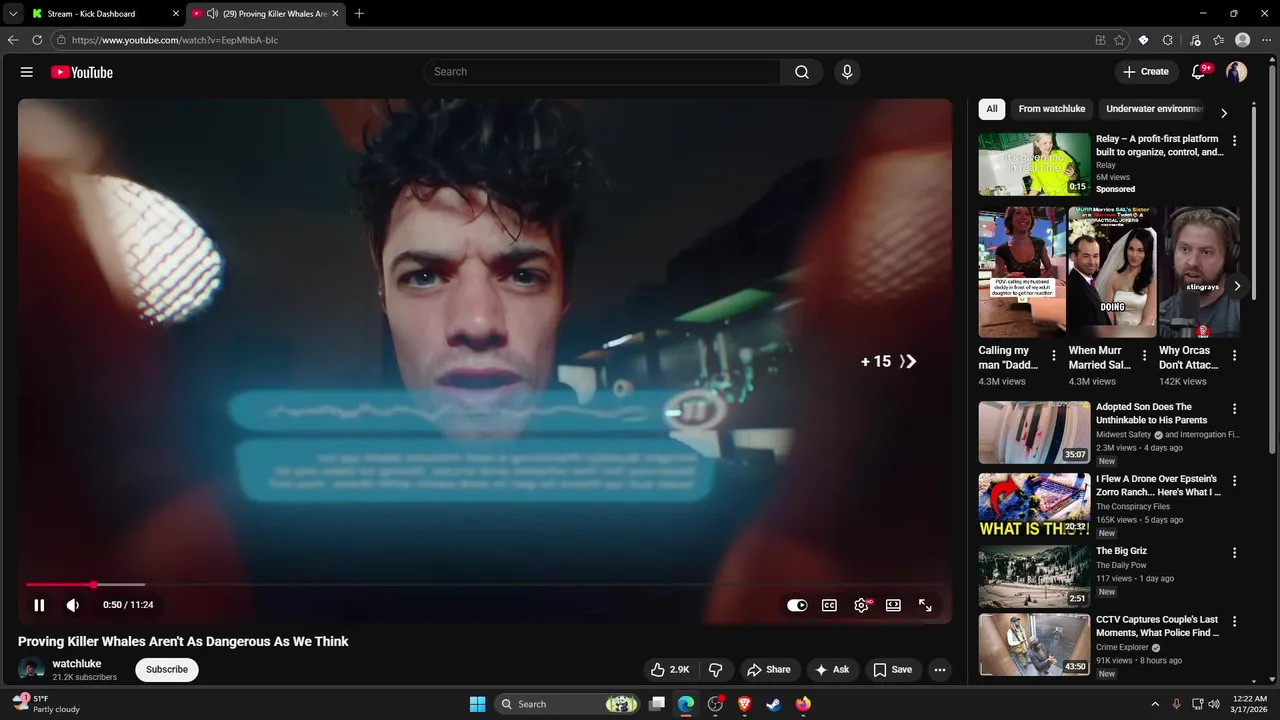Select Underwater environment filter chip
The width and height of the screenshot is (1280, 720).
click(x=1154, y=109)
